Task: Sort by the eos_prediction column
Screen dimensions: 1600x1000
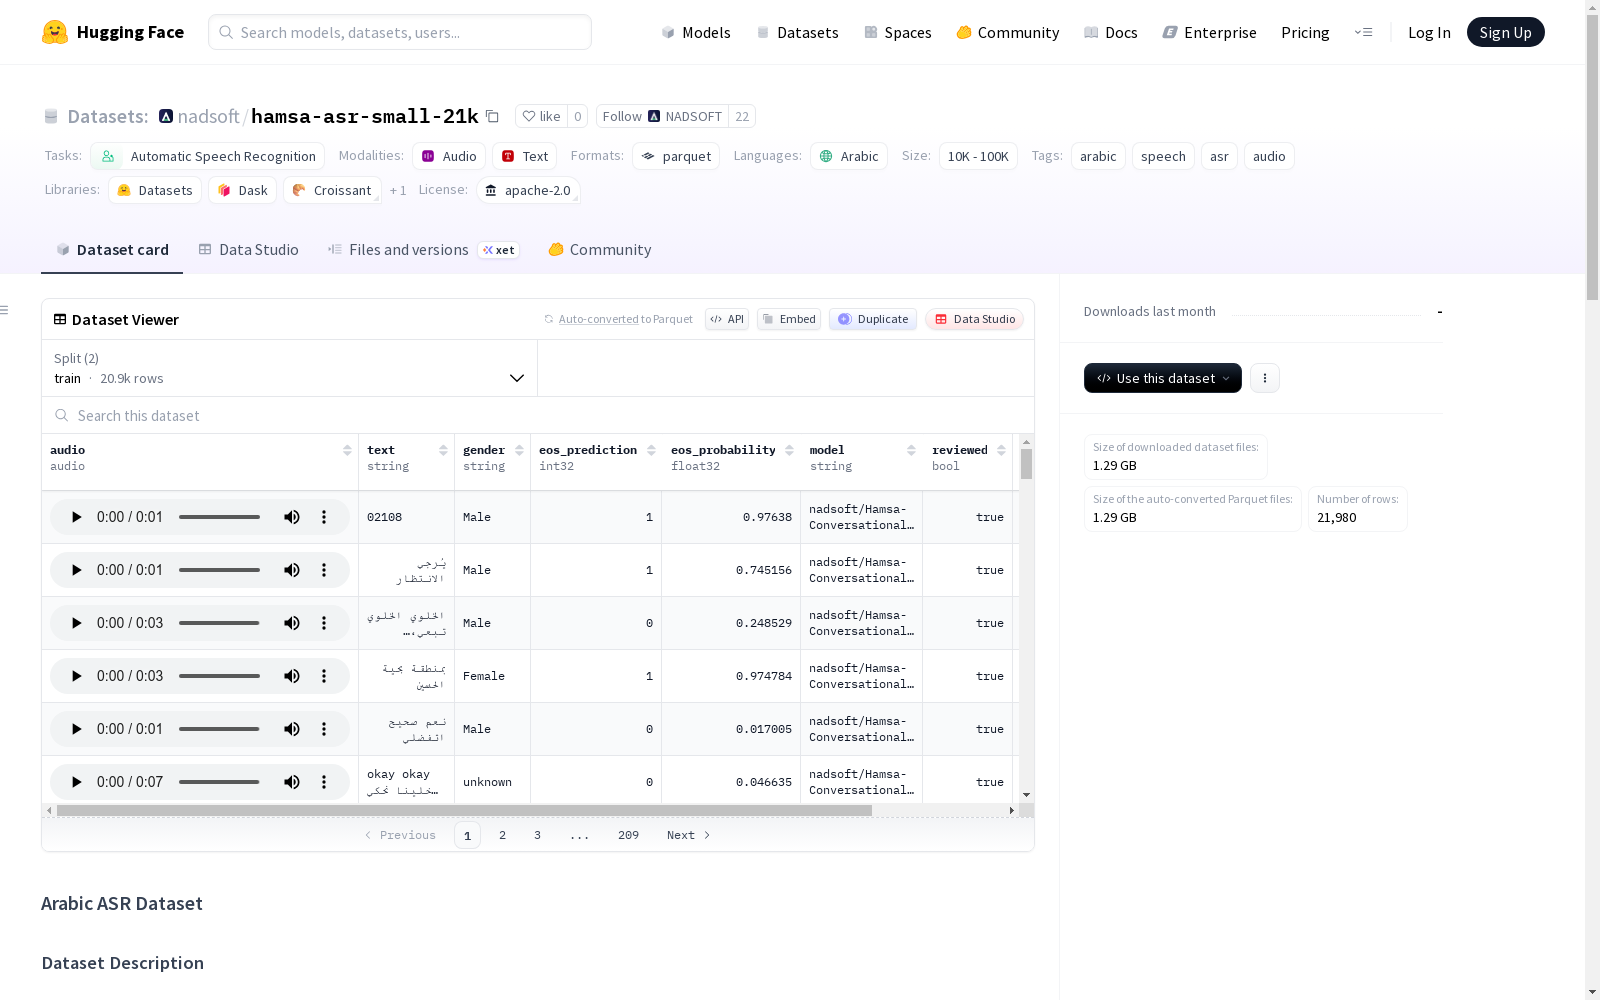Action: pyautogui.click(x=651, y=450)
